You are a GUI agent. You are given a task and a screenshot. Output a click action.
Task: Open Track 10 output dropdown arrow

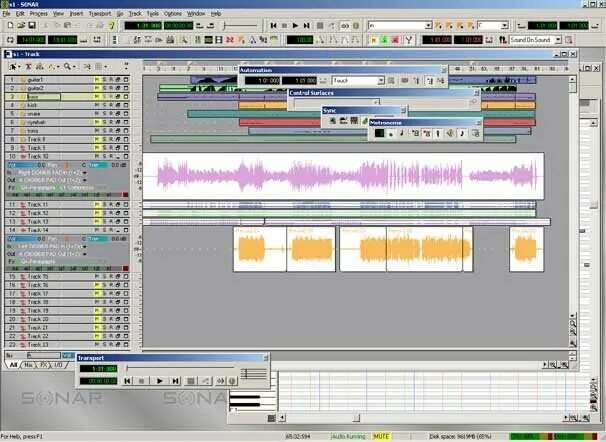(x=84, y=180)
